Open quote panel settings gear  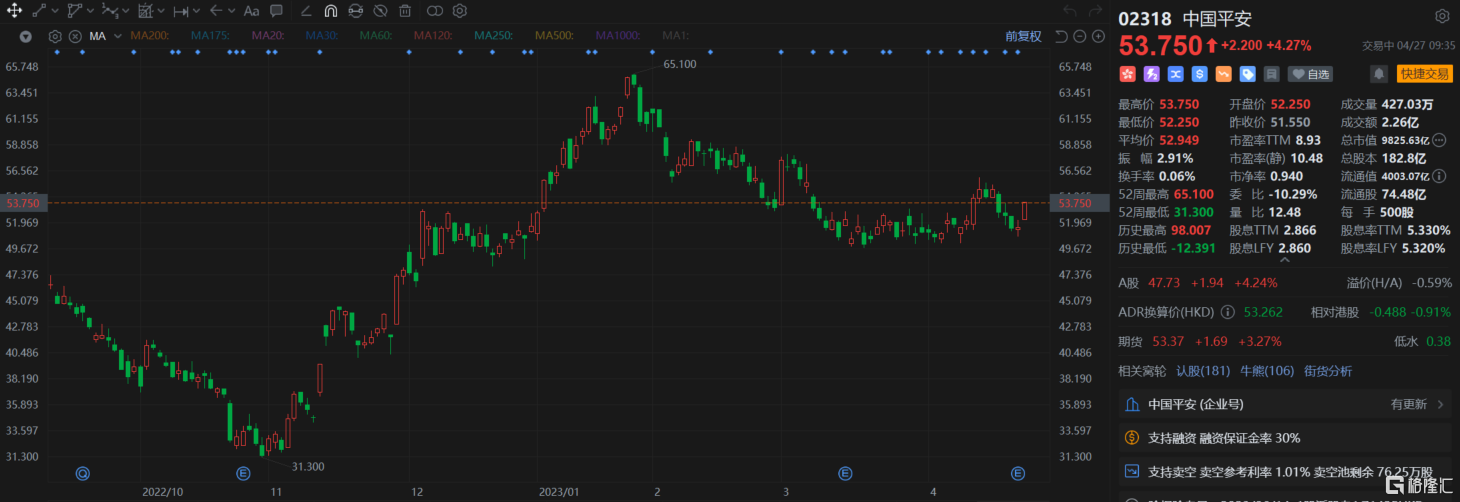point(1441,17)
